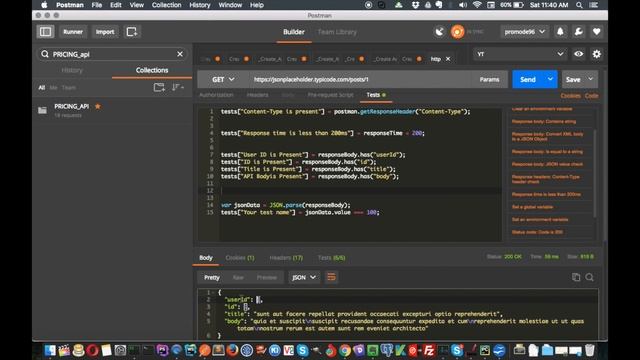Screen dimensions: 640x360
Task: Copy response body to clipboard
Action: [x=576, y=277]
